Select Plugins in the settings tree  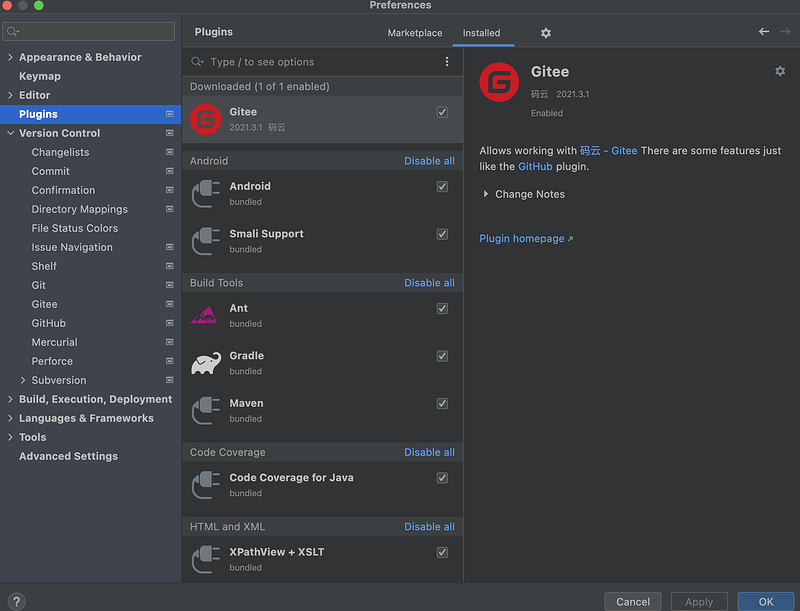(x=90, y=114)
